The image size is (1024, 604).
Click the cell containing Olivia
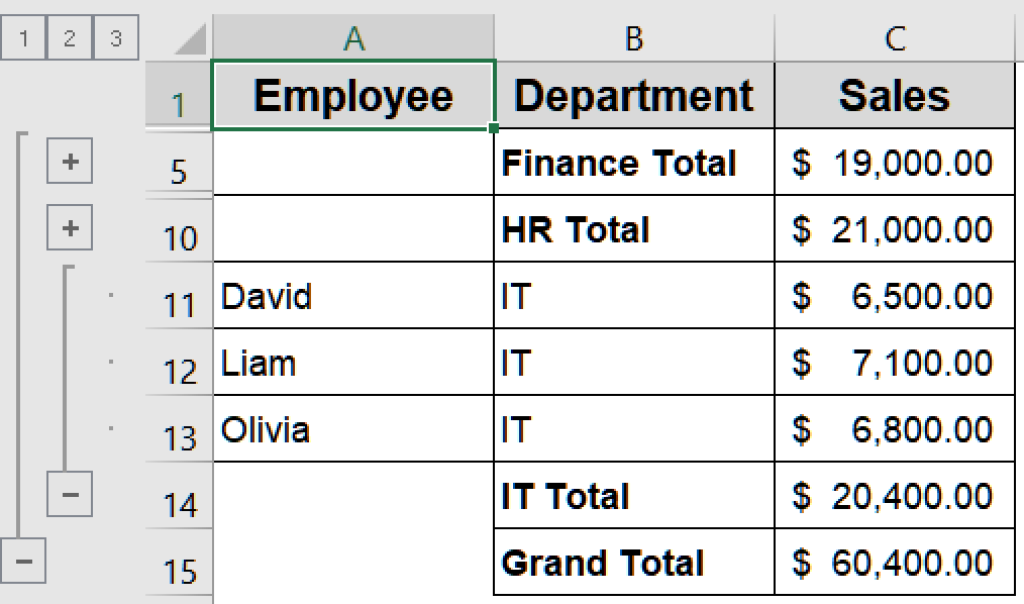(352, 429)
